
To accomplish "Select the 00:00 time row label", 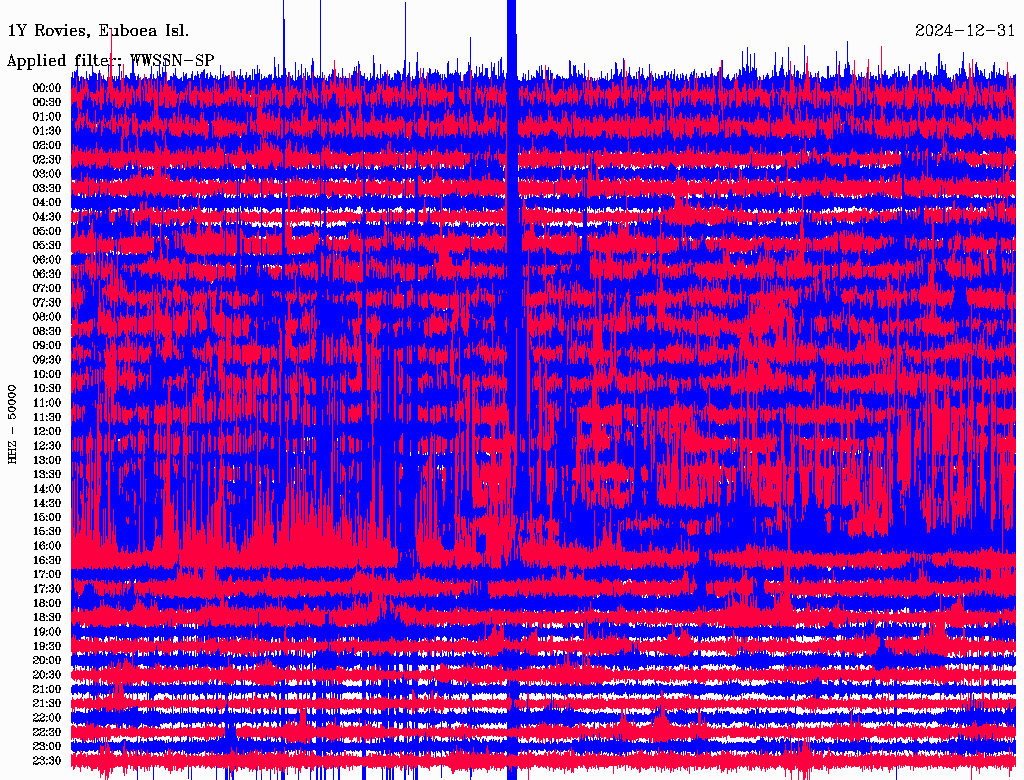I will click(47, 88).
